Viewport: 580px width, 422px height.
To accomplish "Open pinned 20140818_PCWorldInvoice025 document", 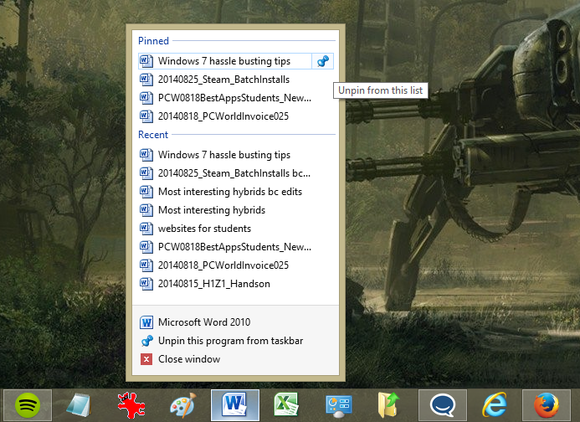I will click(x=225, y=116).
